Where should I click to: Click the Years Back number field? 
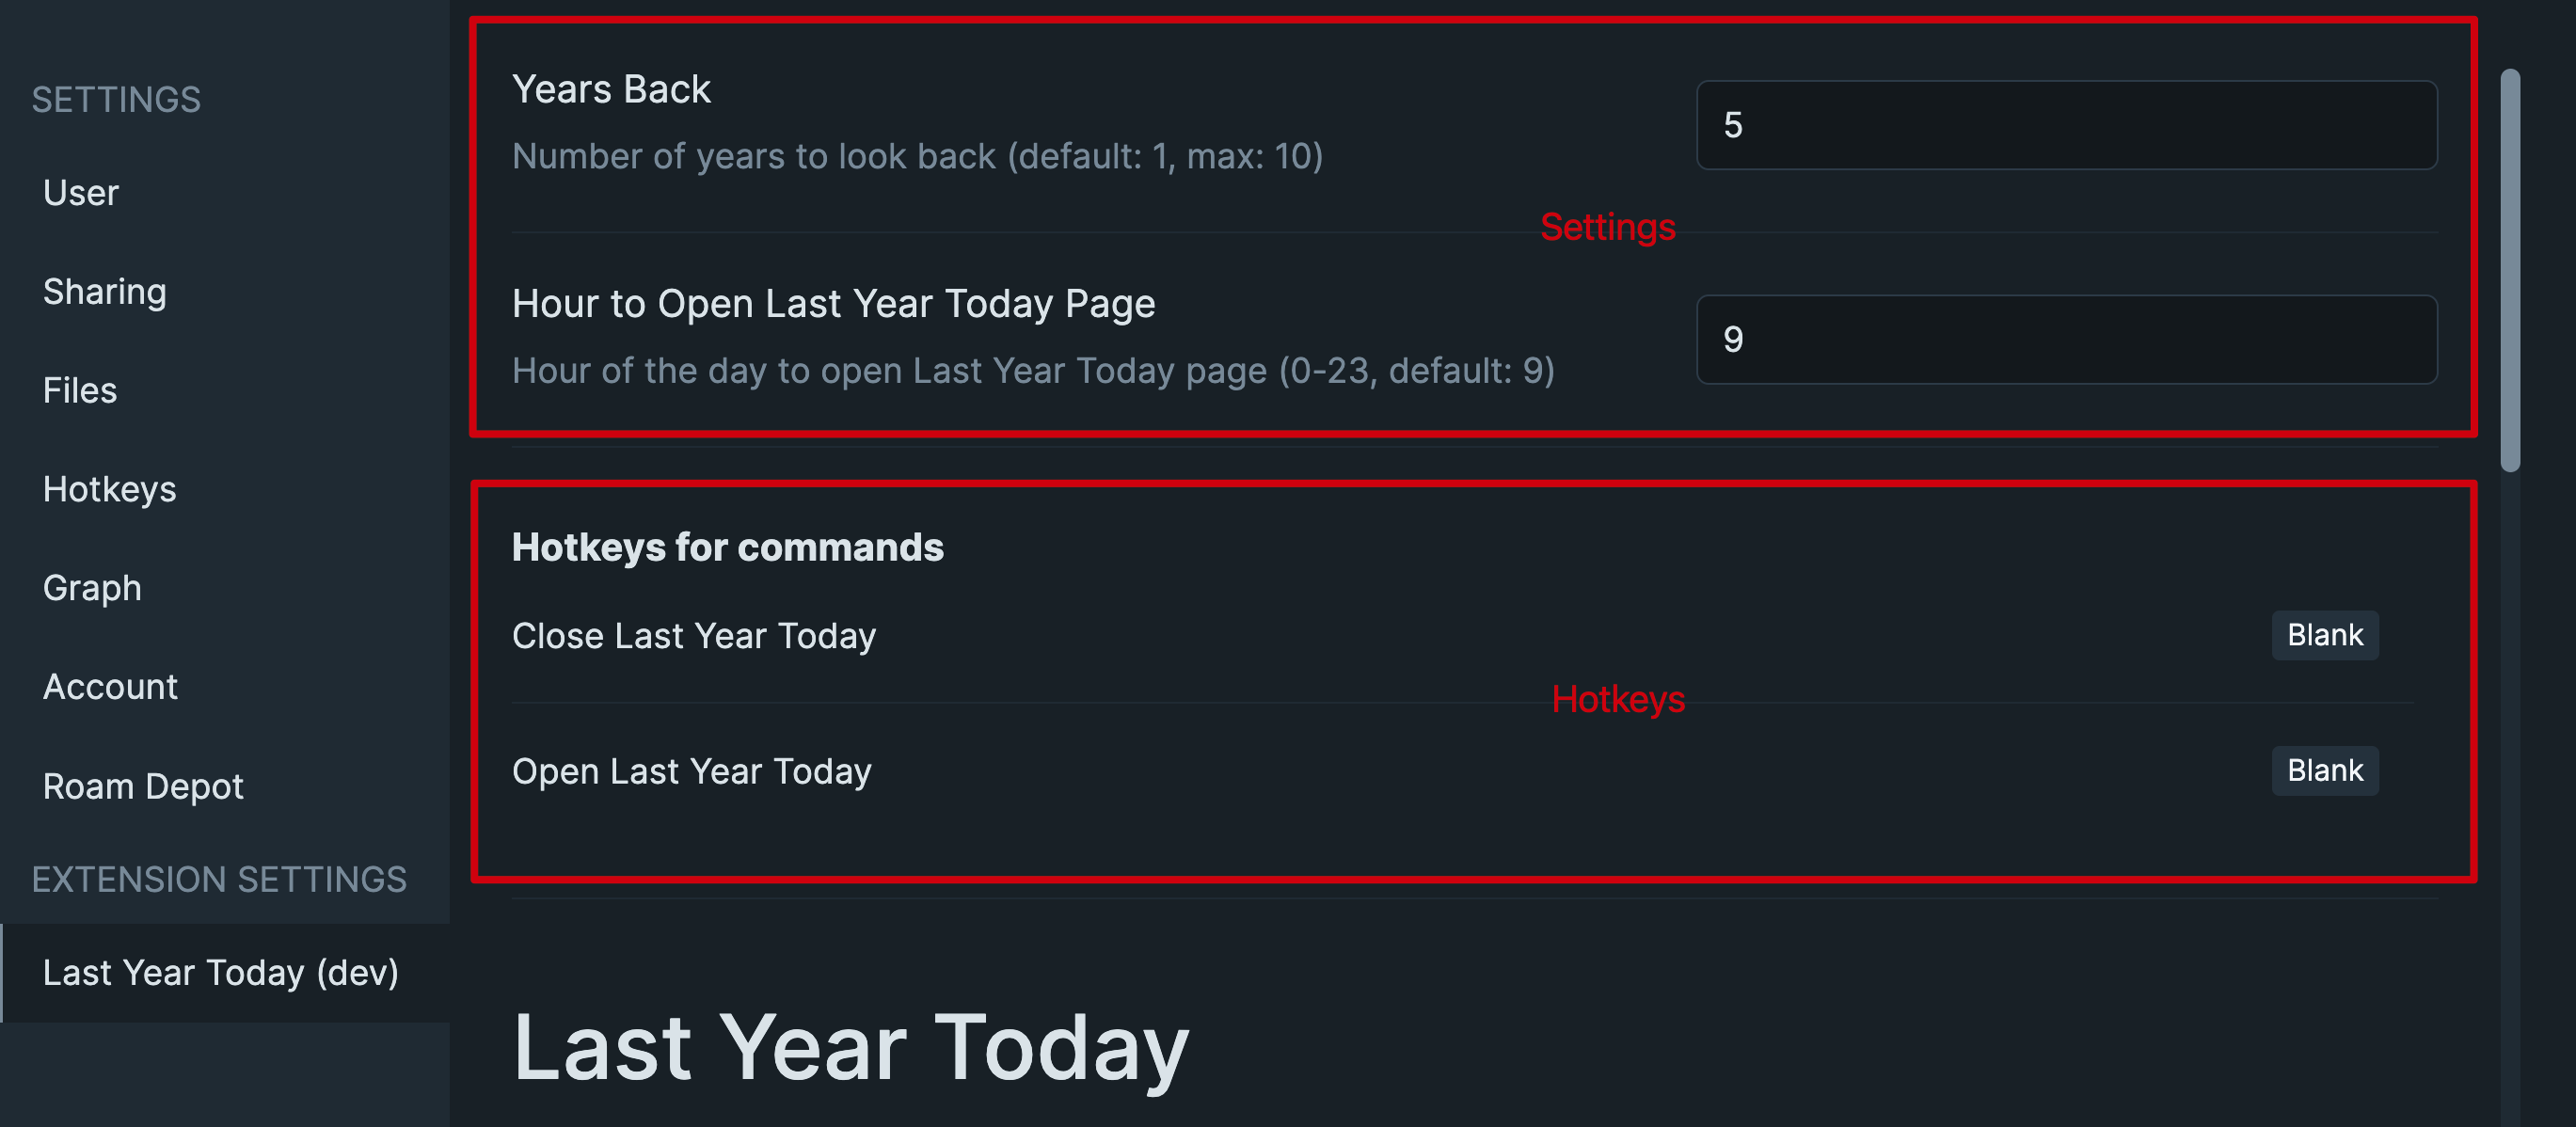click(2066, 125)
